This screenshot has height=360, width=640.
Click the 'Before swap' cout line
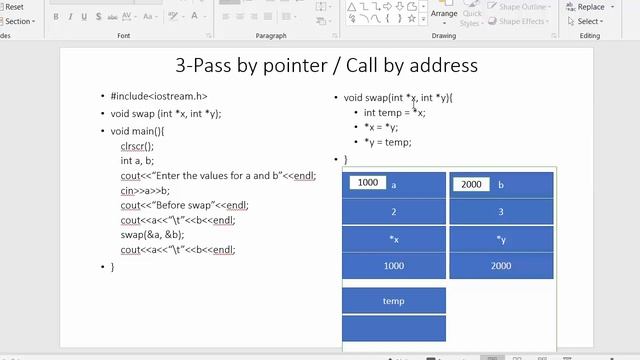184,205
